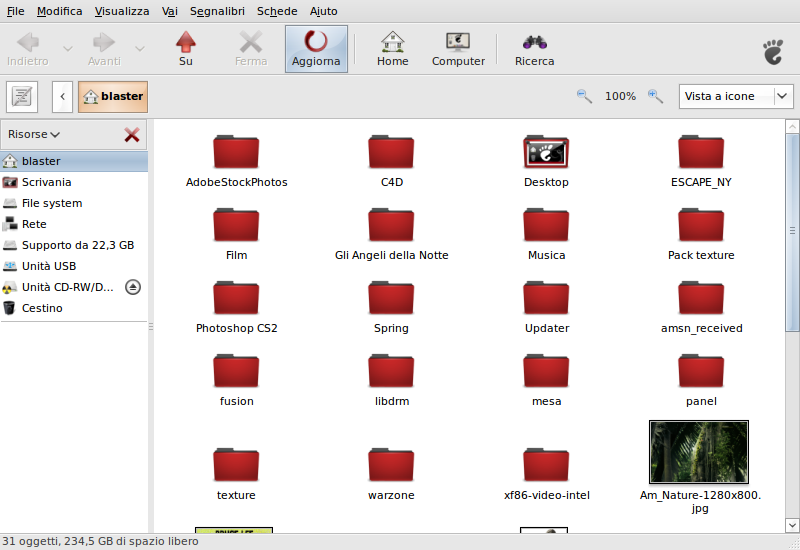The width and height of the screenshot is (800, 550).
Task: Click the blaster path button
Action: pyautogui.click(x=113, y=96)
